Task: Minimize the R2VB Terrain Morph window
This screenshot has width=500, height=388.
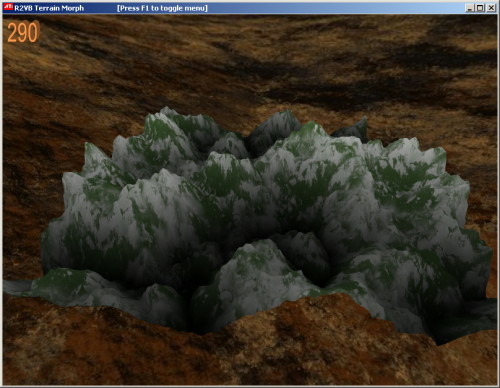Action: tap(469, 8)
